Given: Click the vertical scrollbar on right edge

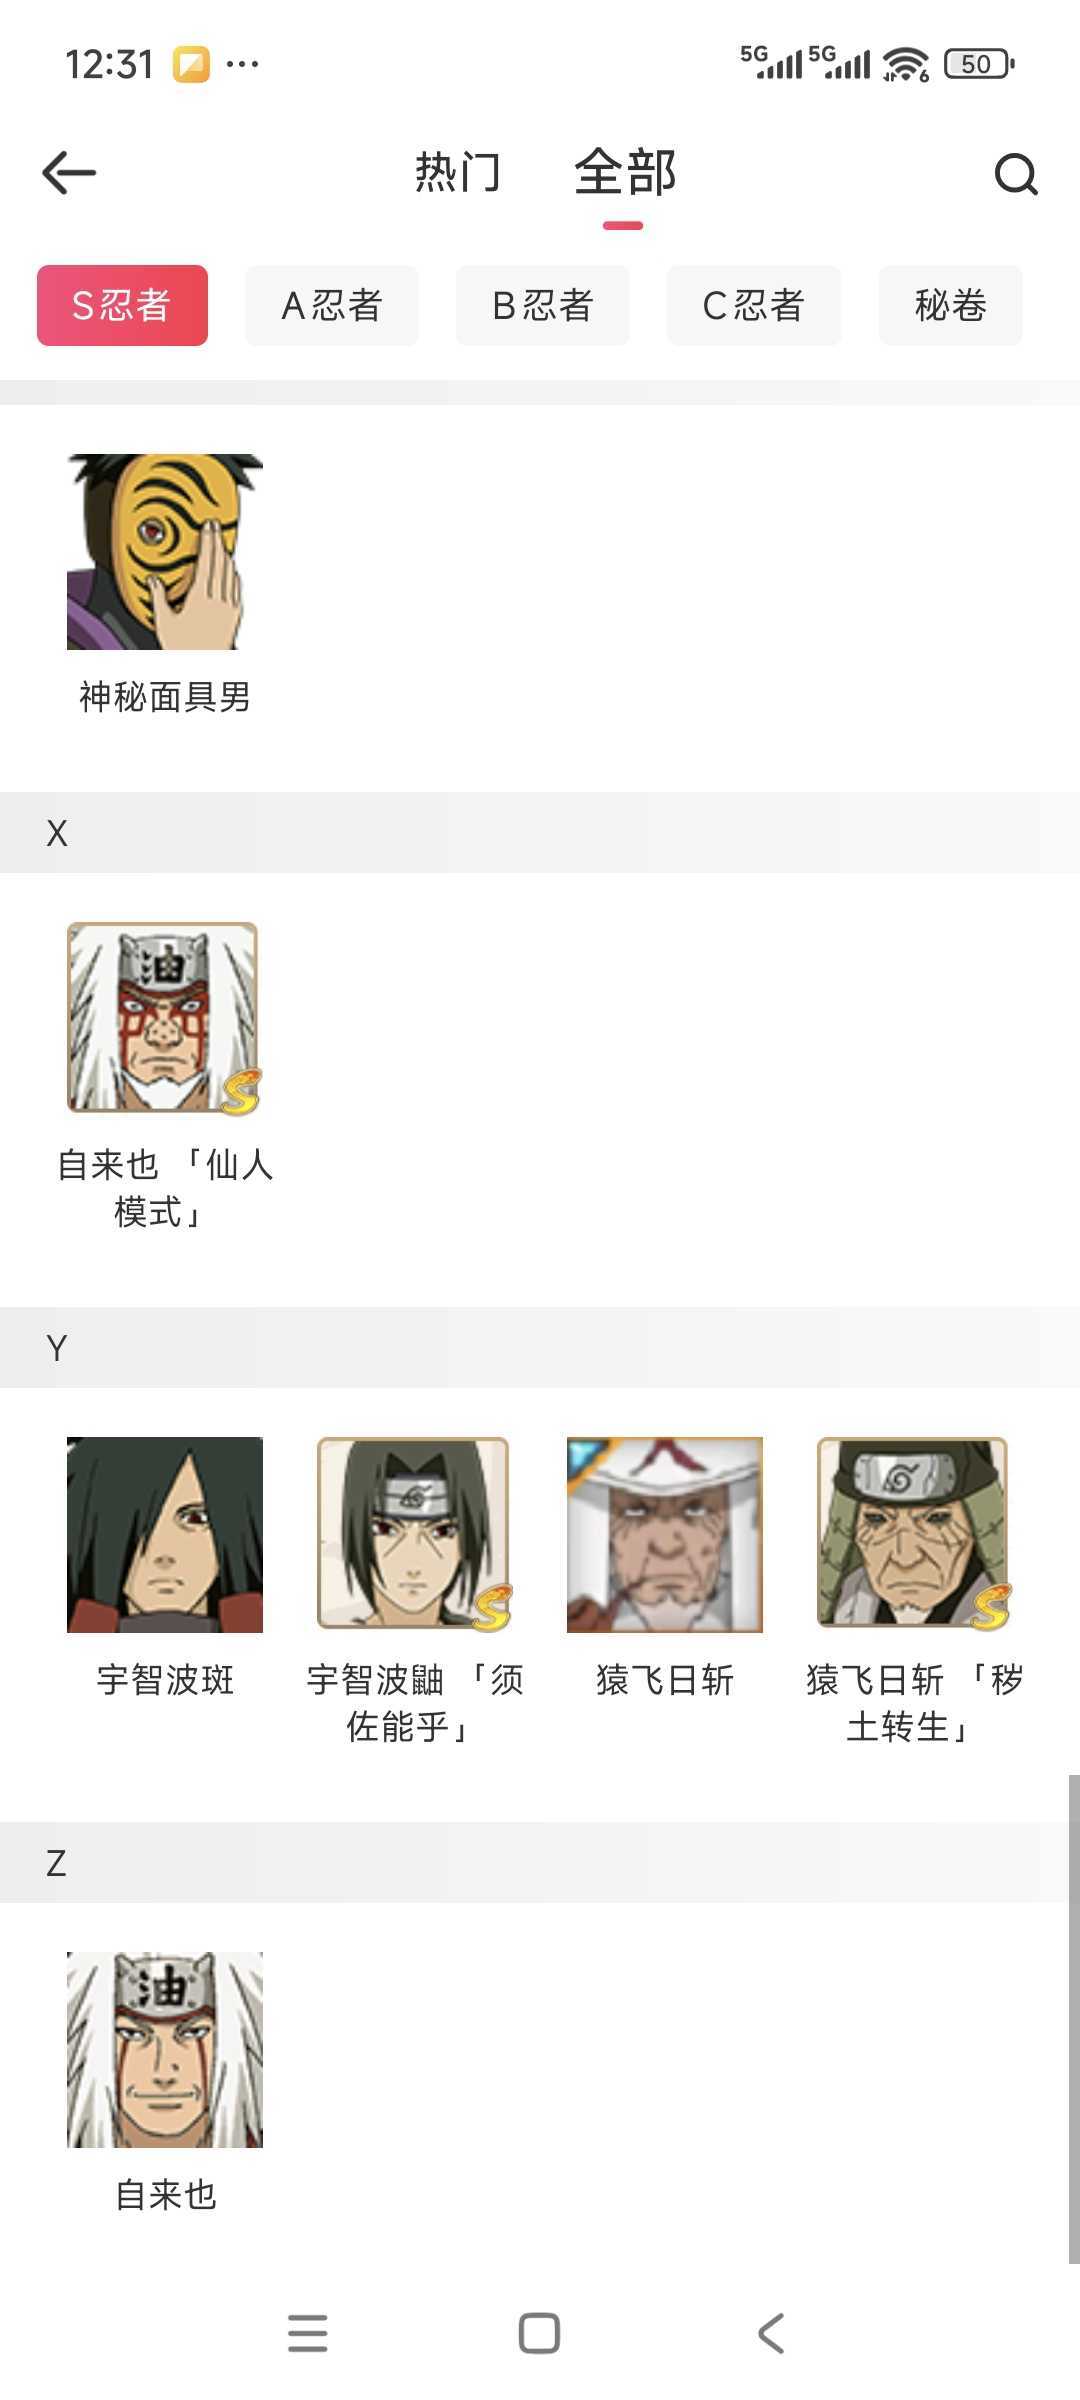Looking at the screenshot, I should click(1073, 2019).
